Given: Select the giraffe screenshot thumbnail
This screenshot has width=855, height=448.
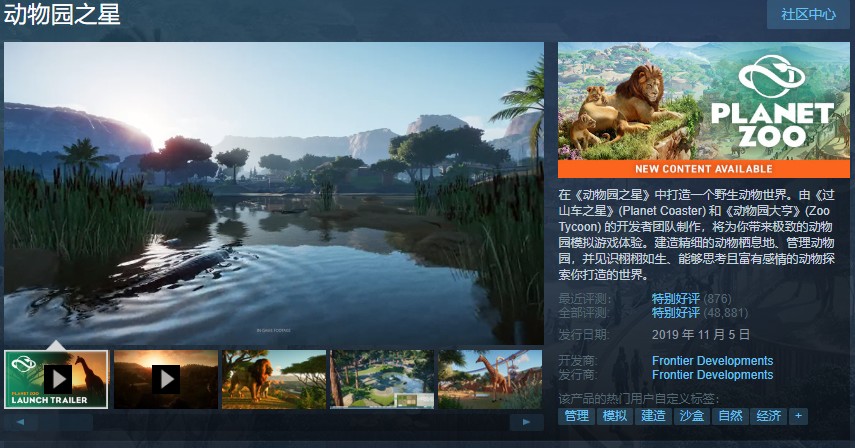Looking at the screenshot, I should 490,379.
